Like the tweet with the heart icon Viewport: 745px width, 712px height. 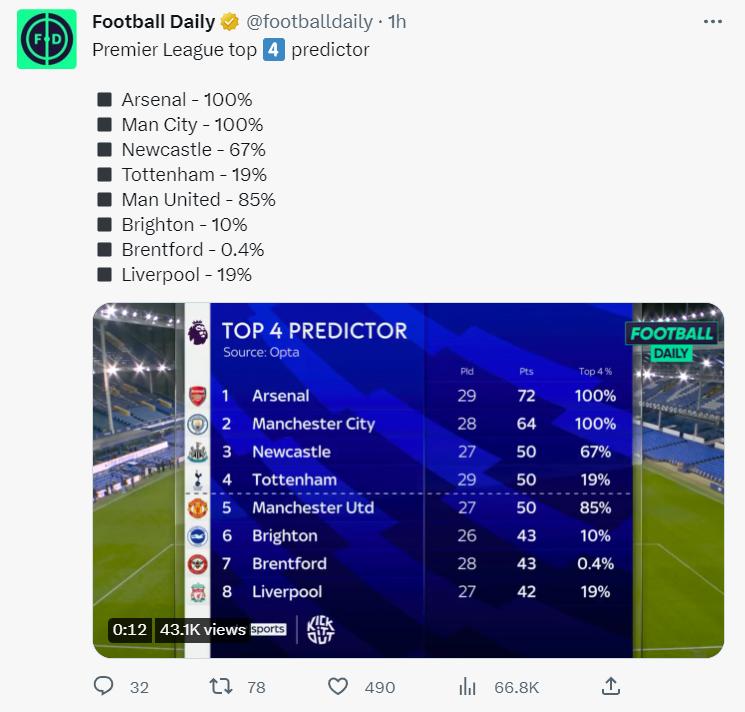[x=338, y=687]
